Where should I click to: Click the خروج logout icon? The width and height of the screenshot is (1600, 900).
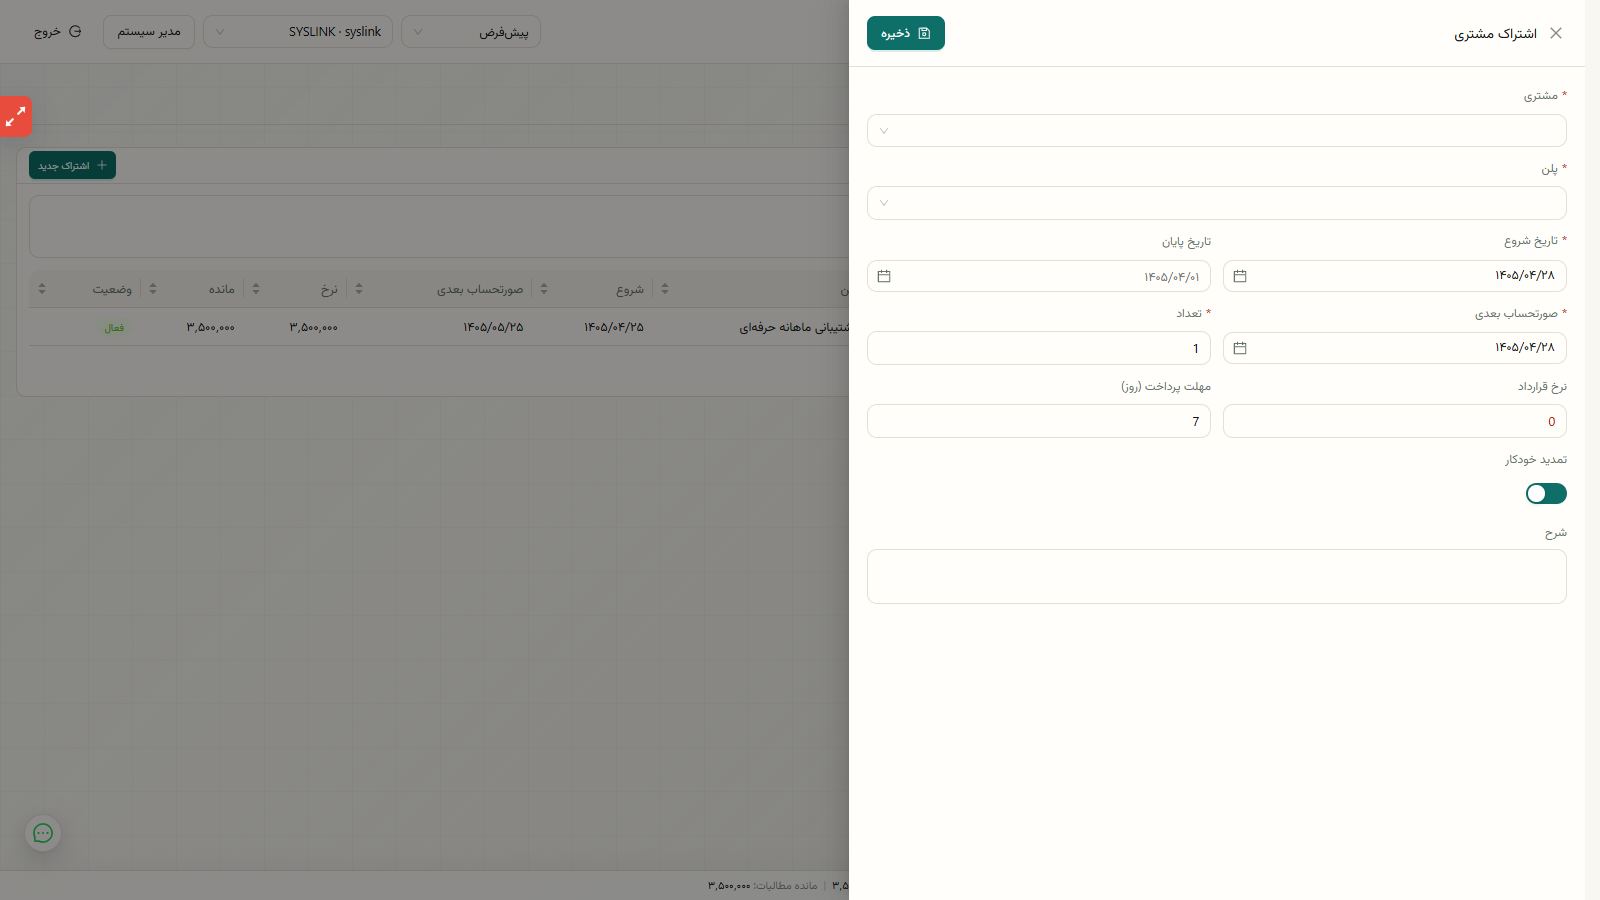click(x=75, y=32)
